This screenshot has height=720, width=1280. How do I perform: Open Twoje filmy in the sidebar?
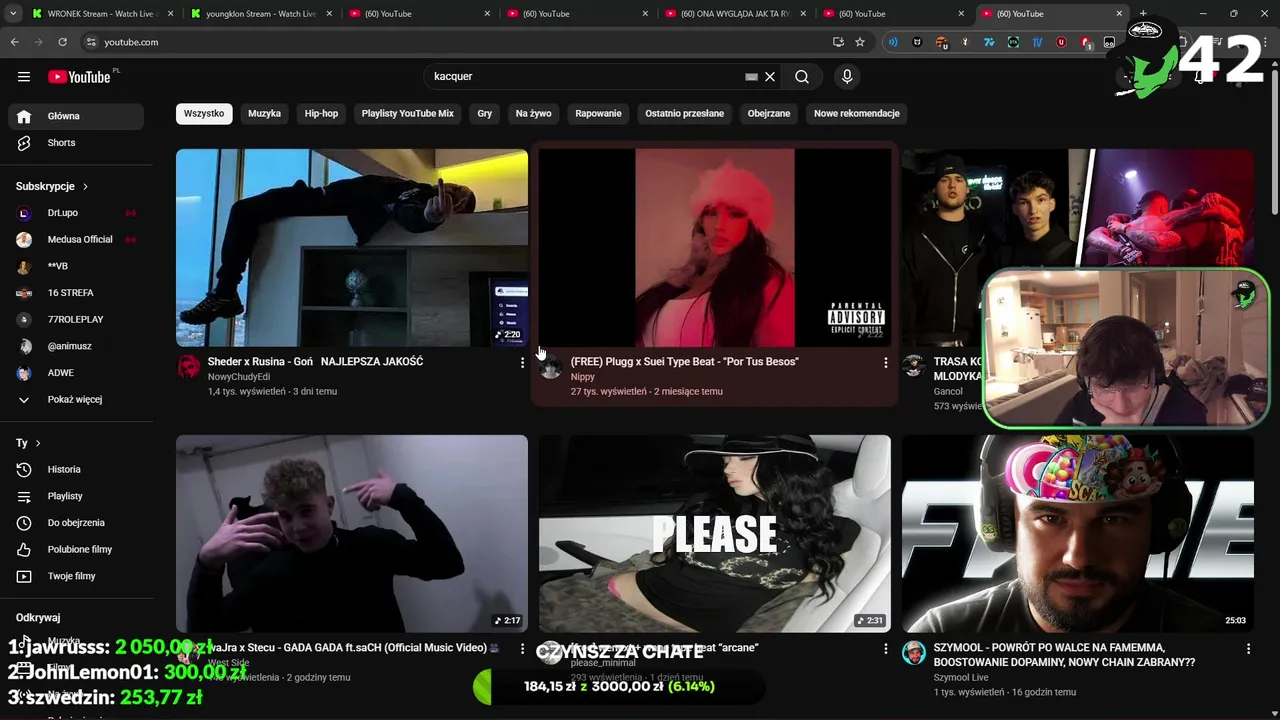pos(76,576)
